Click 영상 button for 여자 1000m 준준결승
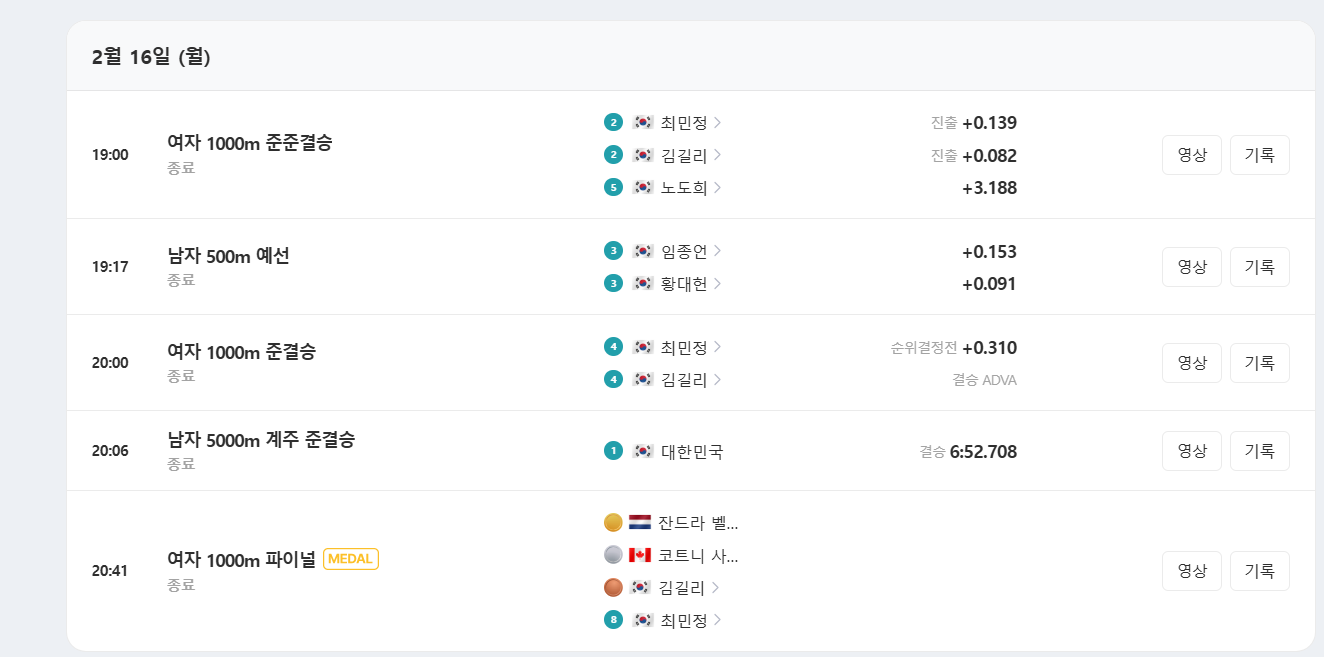The width and height of the screenshot is (1324, 657). pyautogui.click(x=1191, y=154)
